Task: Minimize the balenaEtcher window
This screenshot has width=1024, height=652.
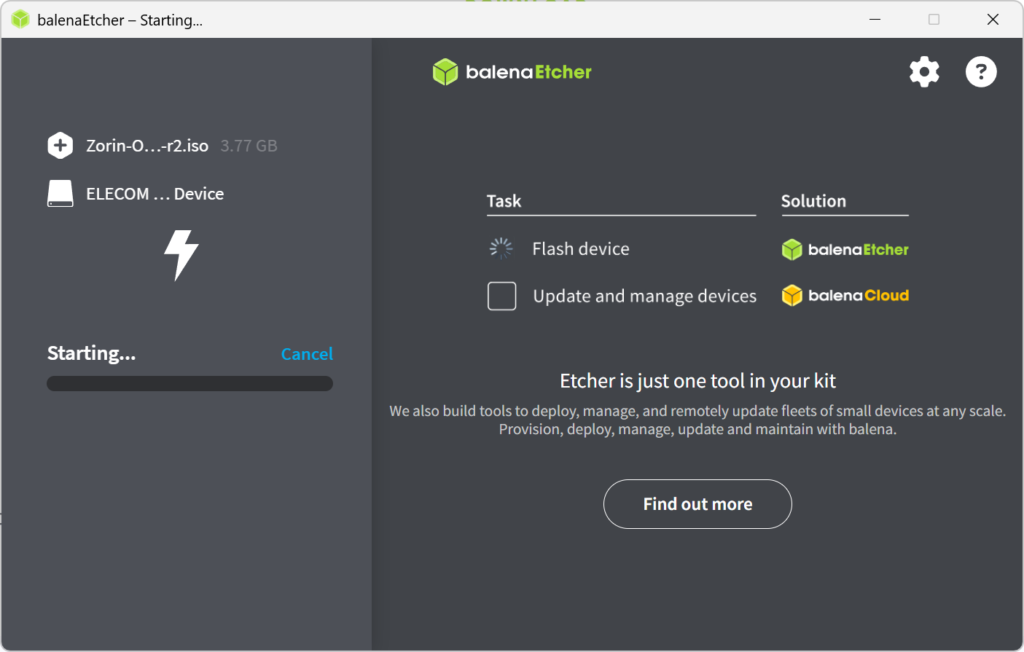Action: click(875, 20)
